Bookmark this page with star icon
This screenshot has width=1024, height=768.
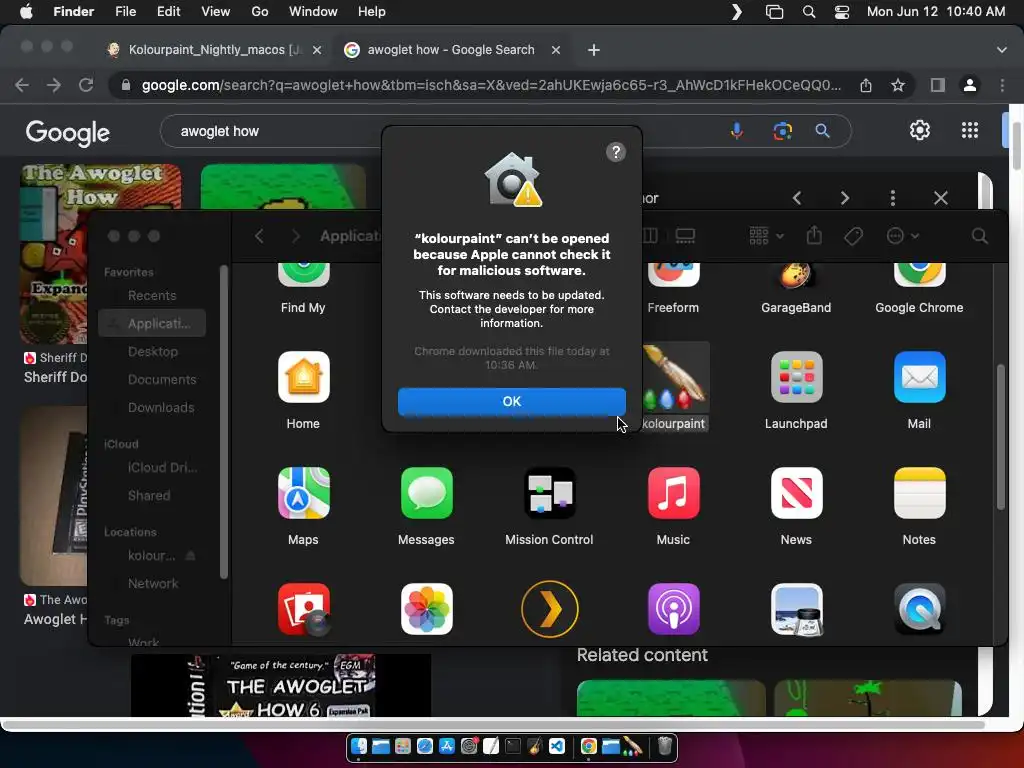click(x=898, y=85)
